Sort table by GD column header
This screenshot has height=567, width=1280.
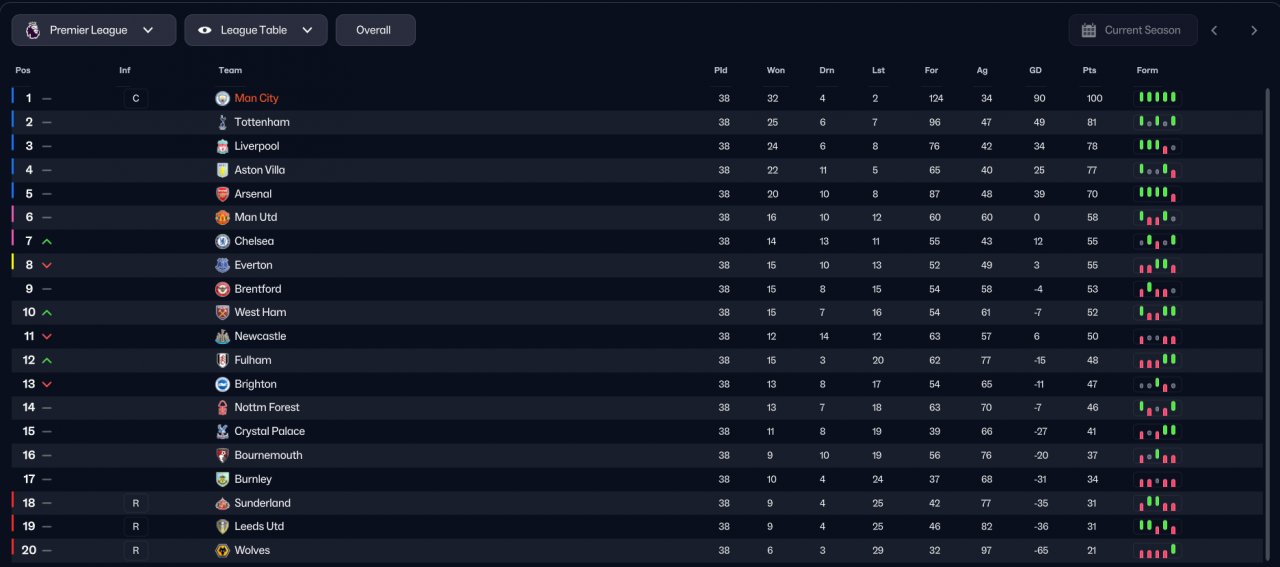[1035, 70]
